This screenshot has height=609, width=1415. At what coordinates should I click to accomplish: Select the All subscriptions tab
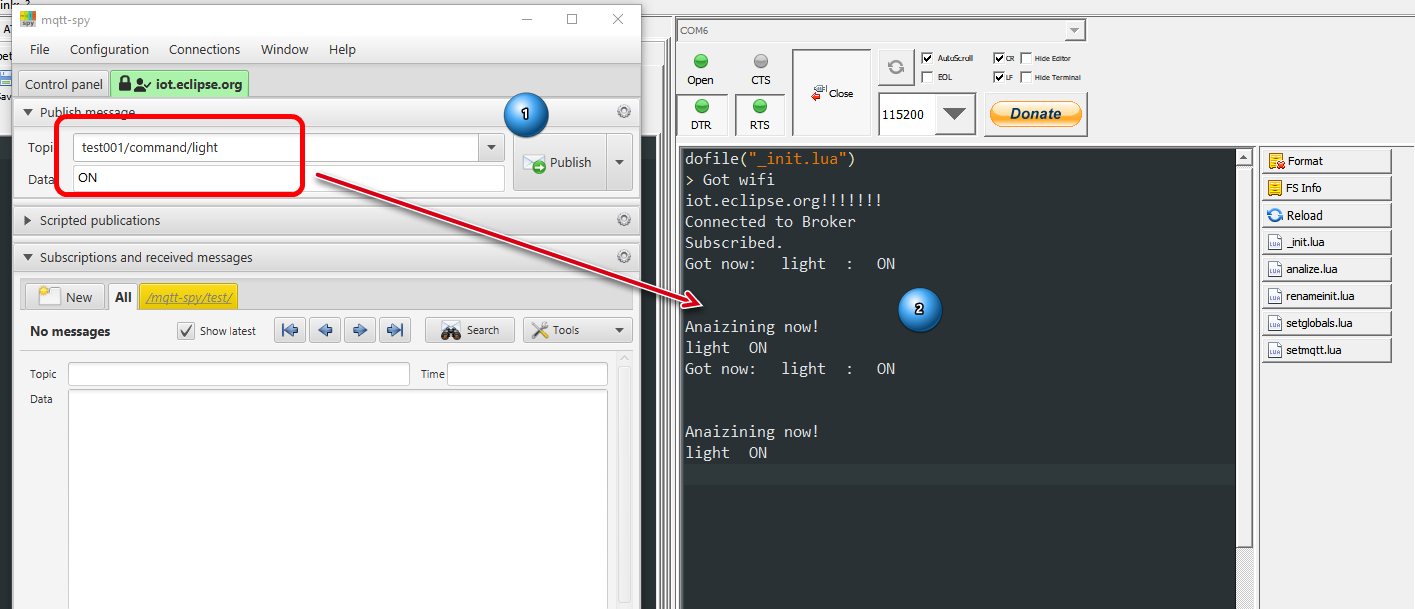(x=123, y=296)
